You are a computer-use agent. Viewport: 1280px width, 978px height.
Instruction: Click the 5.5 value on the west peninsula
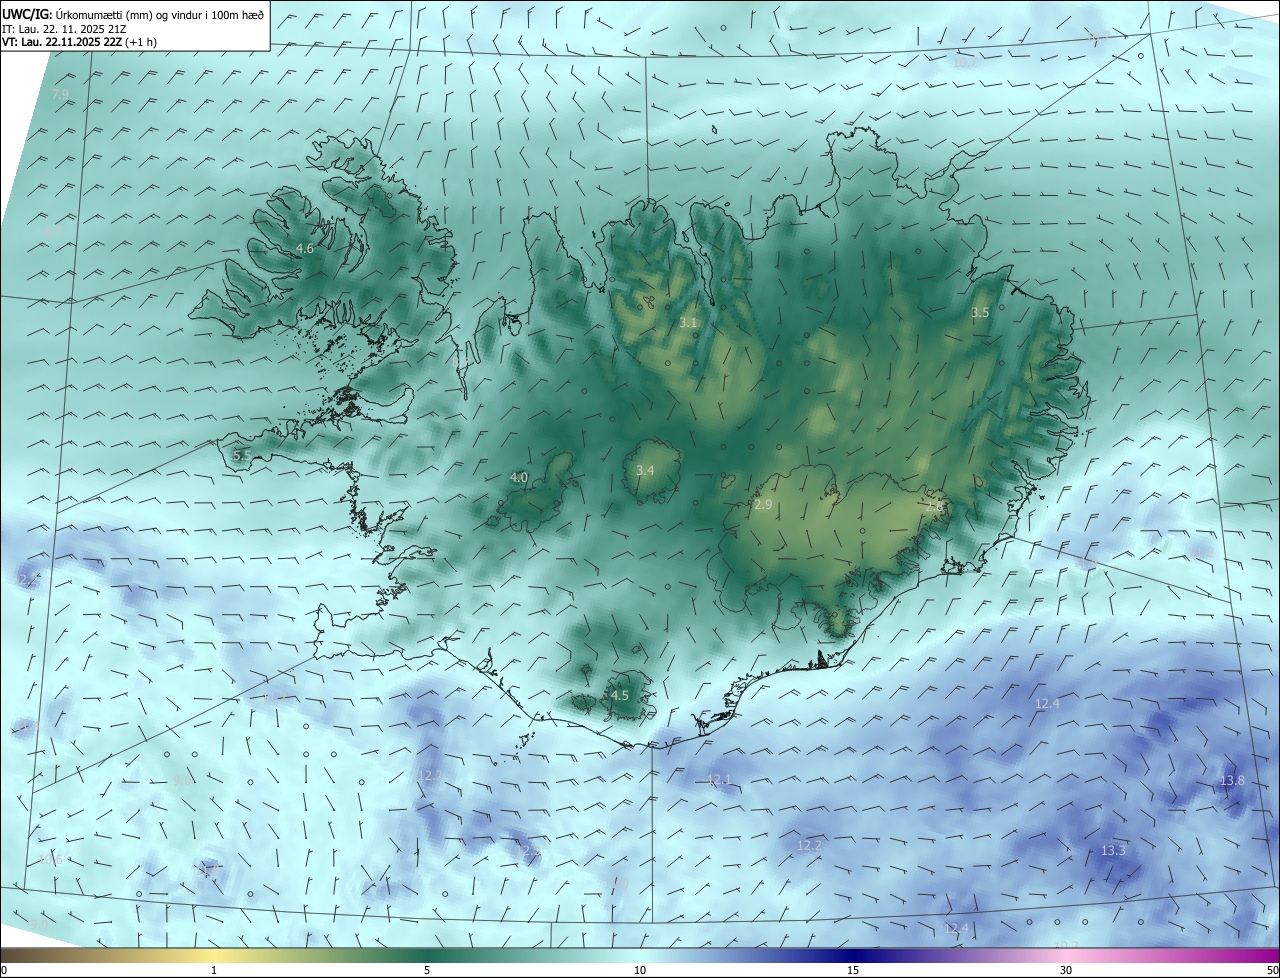242,455
